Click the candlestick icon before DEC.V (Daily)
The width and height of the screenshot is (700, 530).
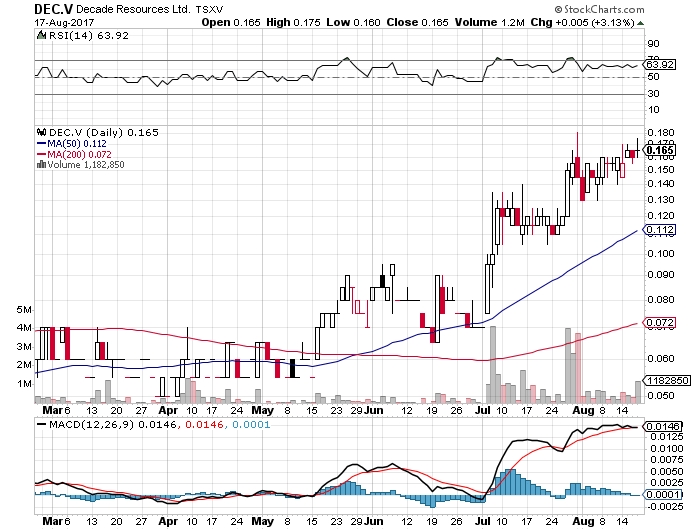pos(42,132)
